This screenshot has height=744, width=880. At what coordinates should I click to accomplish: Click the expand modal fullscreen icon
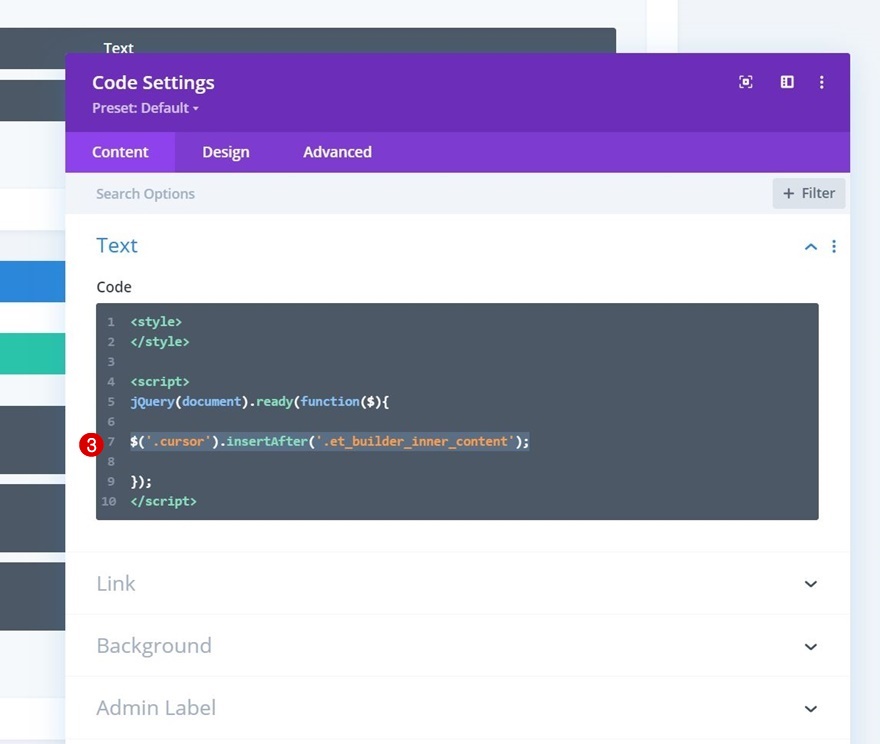click(746, 82)
